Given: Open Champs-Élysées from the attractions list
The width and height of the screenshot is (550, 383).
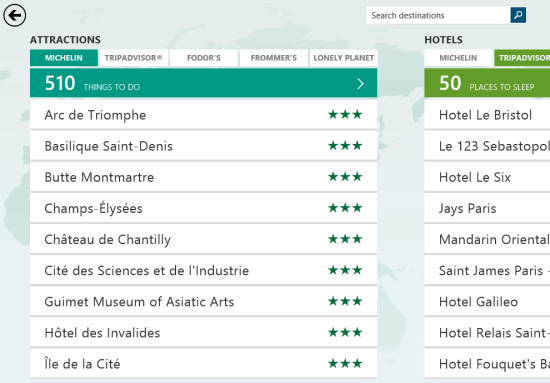Looking at the screenshot, I should (203, 208).
